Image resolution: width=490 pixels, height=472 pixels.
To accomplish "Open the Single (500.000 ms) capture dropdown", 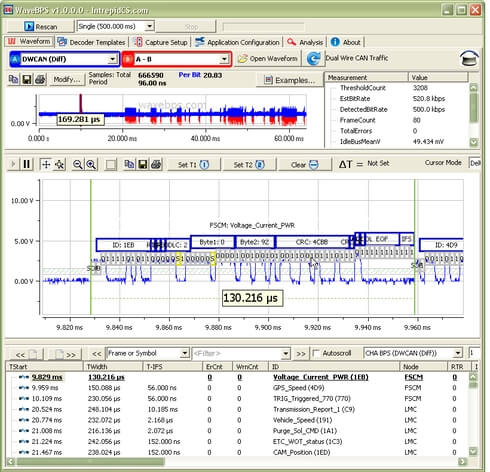I will pyautogui.click(x=115, y=26).
